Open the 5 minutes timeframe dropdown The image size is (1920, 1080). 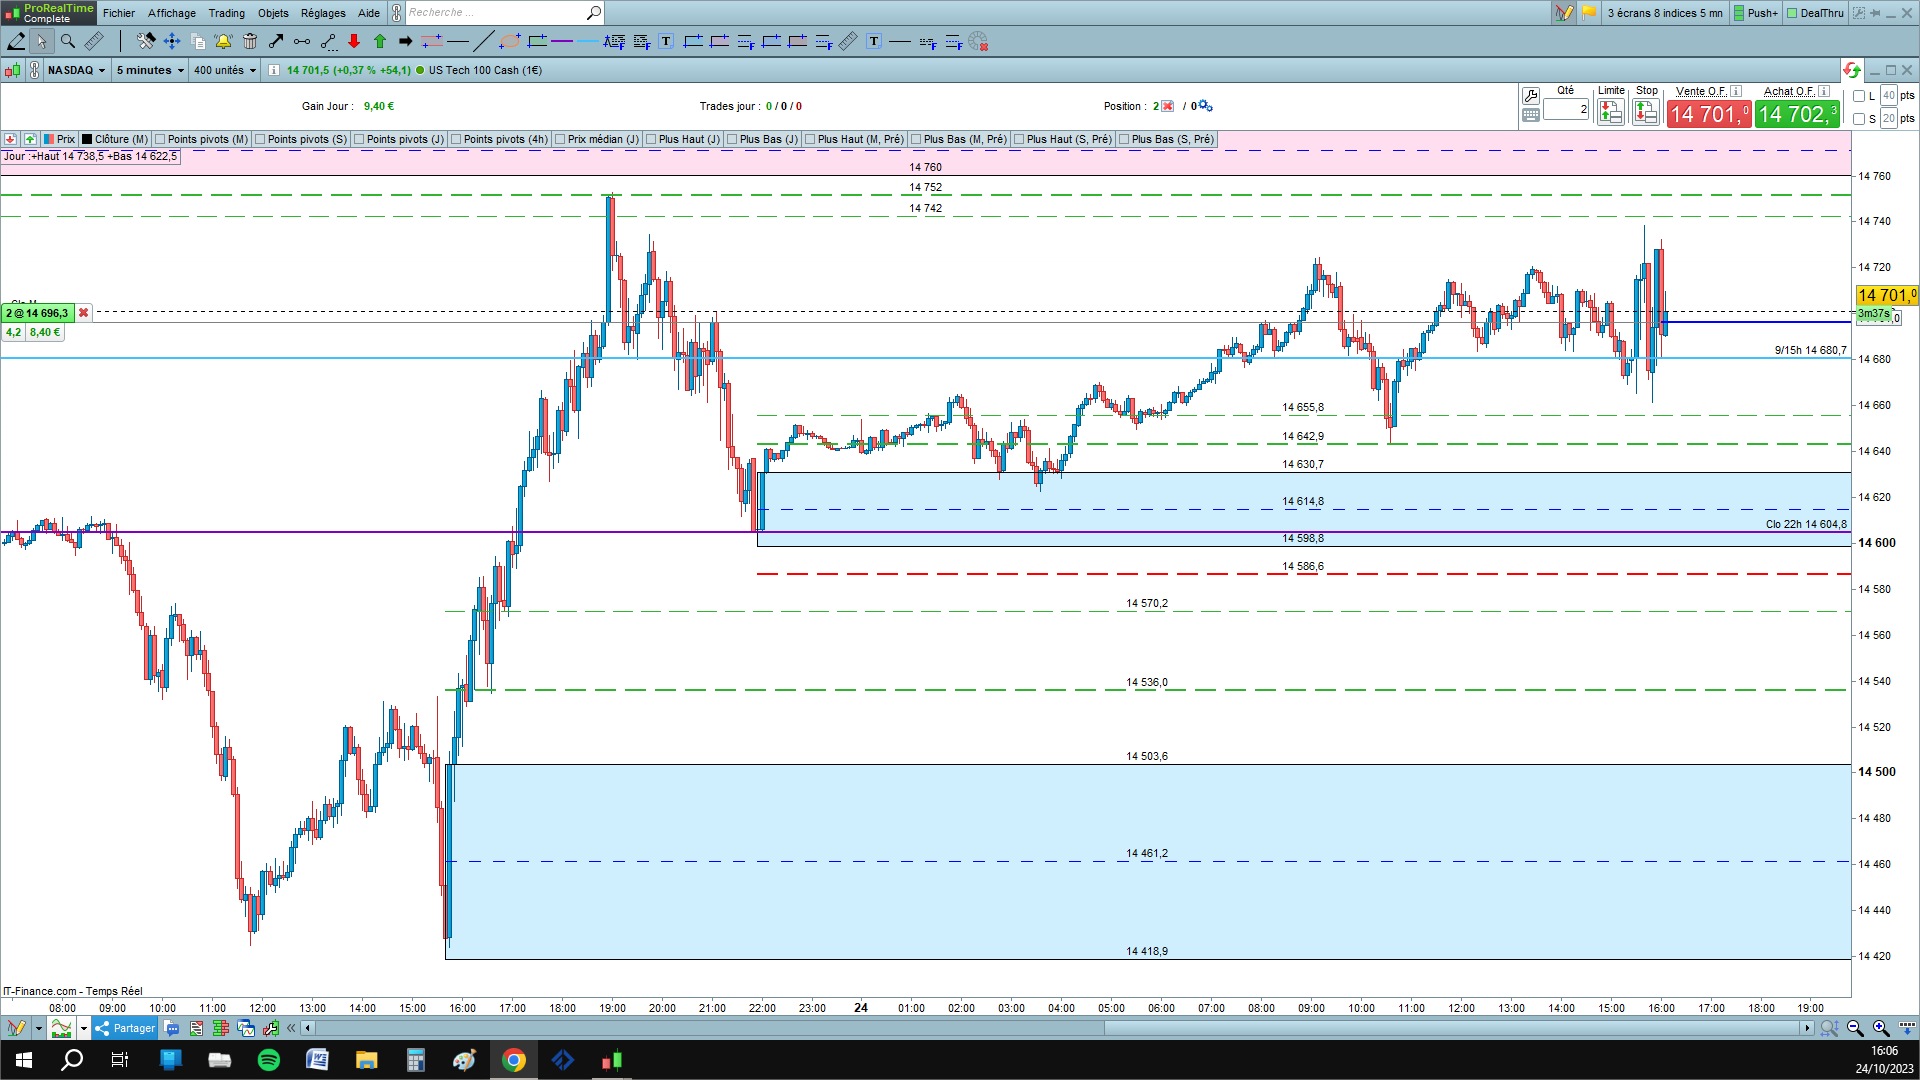click(x=150, y=70)
